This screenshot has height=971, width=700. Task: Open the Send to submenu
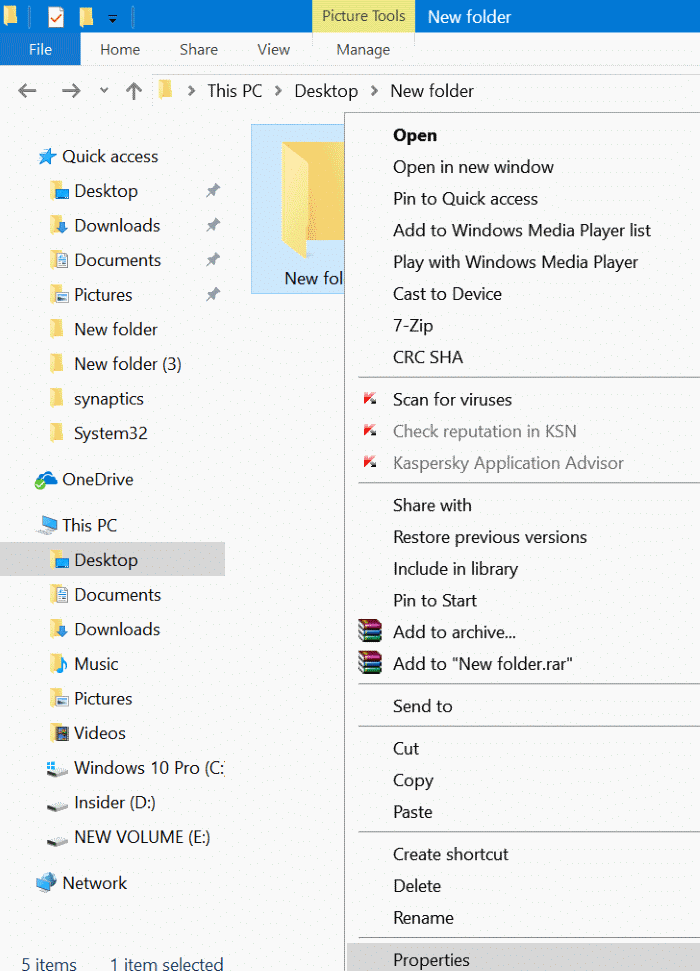[422, 706]
